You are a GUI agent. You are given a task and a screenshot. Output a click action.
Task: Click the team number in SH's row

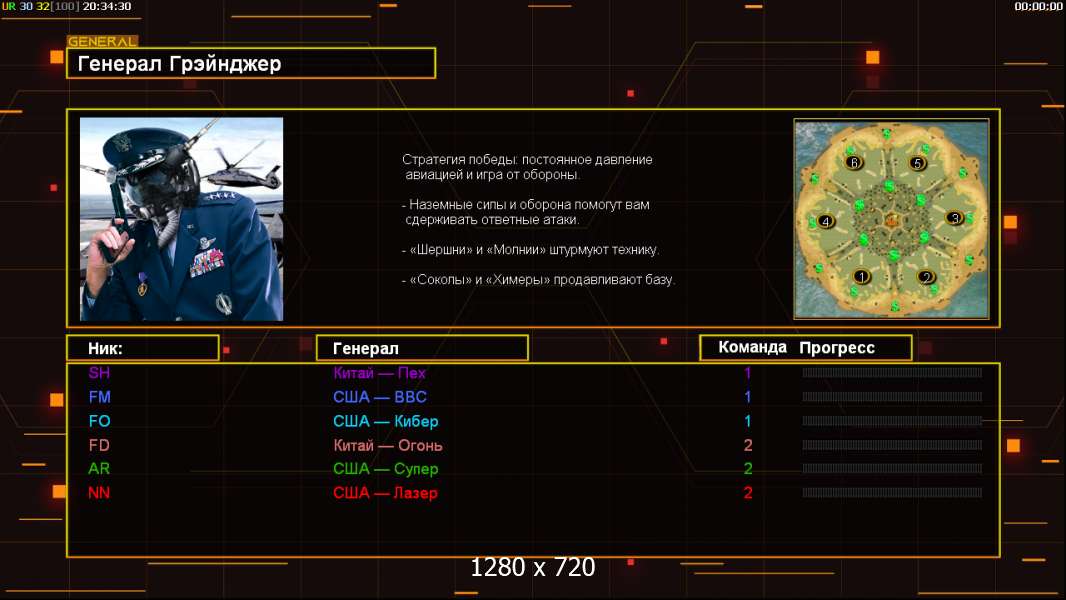click(748, 372)
